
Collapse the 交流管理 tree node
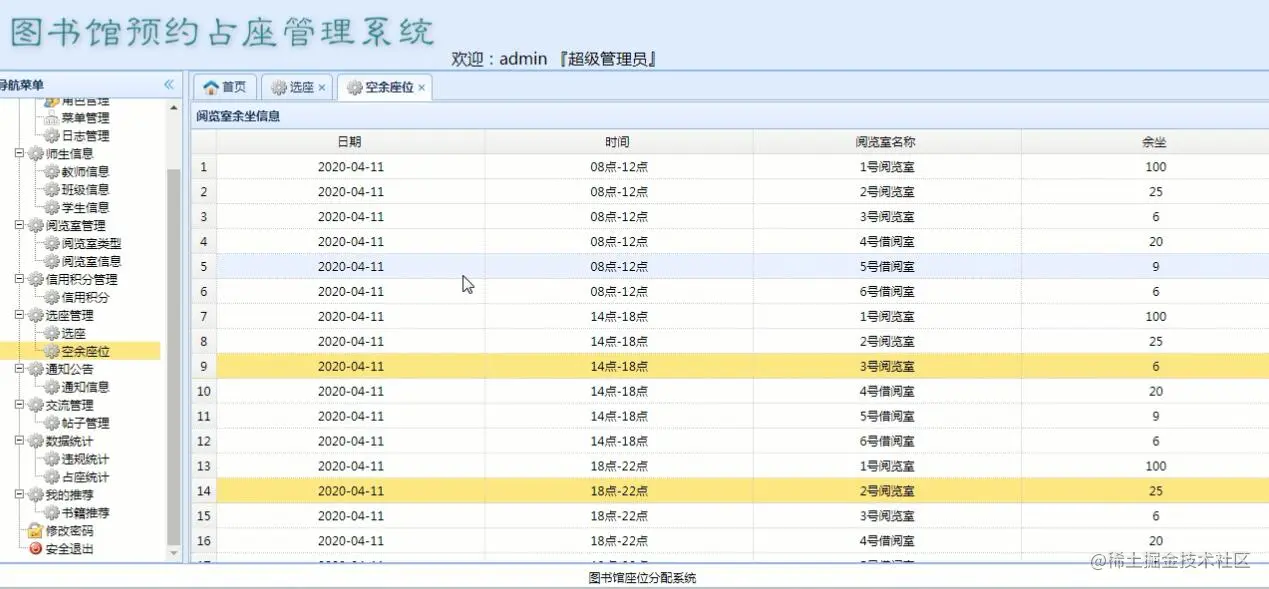click(19, 406)
